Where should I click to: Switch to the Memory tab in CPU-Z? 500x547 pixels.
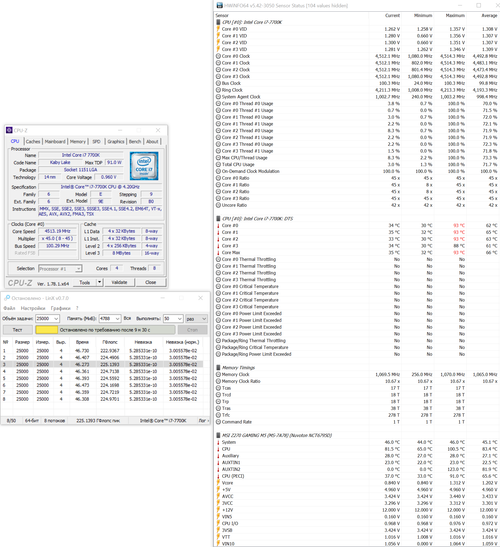click(x=77, y=141)
